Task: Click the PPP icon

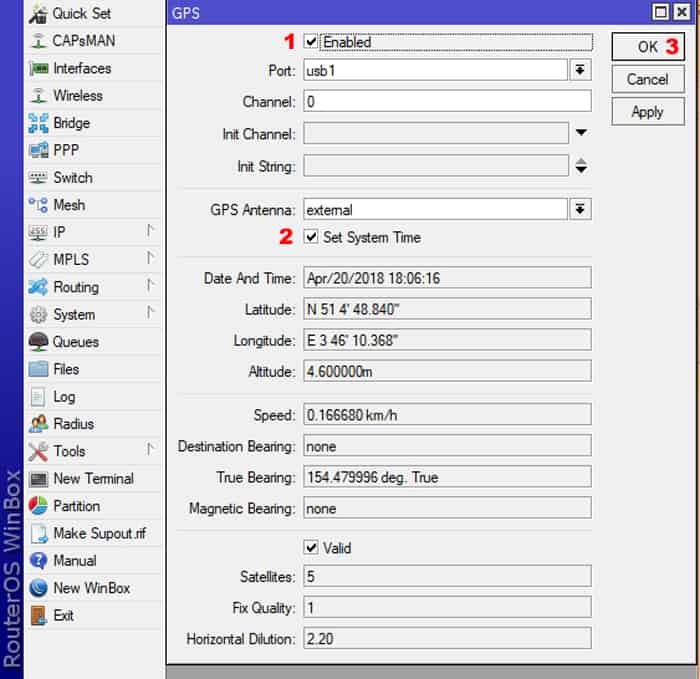Action: pyautogui.click(x=38, y=150)
